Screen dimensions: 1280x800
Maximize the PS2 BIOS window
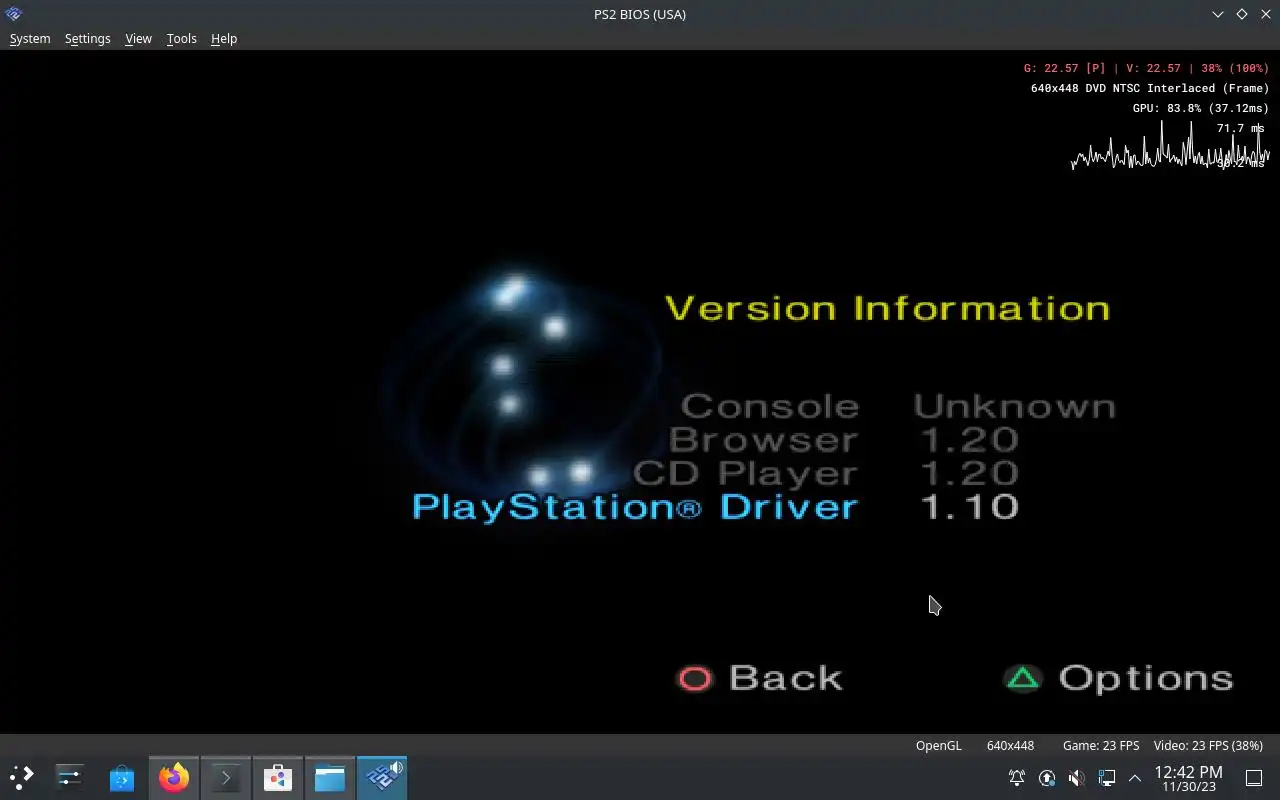1242,14
